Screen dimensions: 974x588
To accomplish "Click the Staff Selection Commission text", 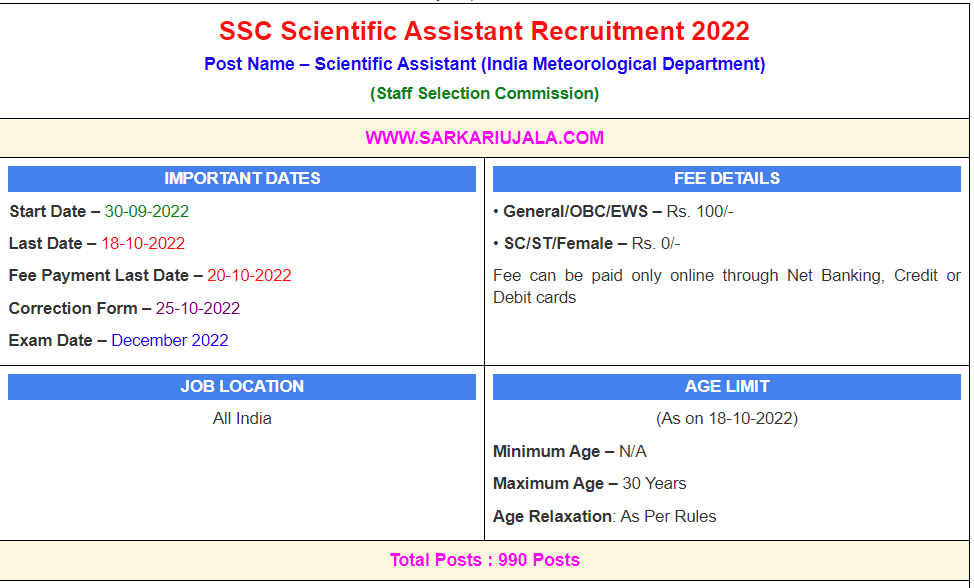I will click(484, 93).
